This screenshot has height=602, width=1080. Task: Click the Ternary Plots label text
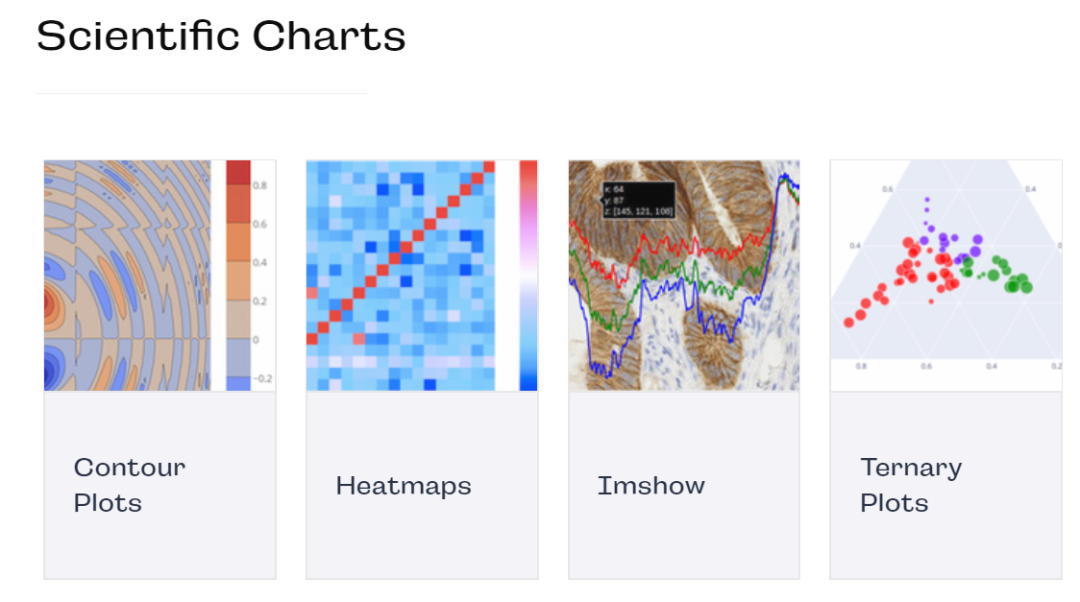pos(911,485)
